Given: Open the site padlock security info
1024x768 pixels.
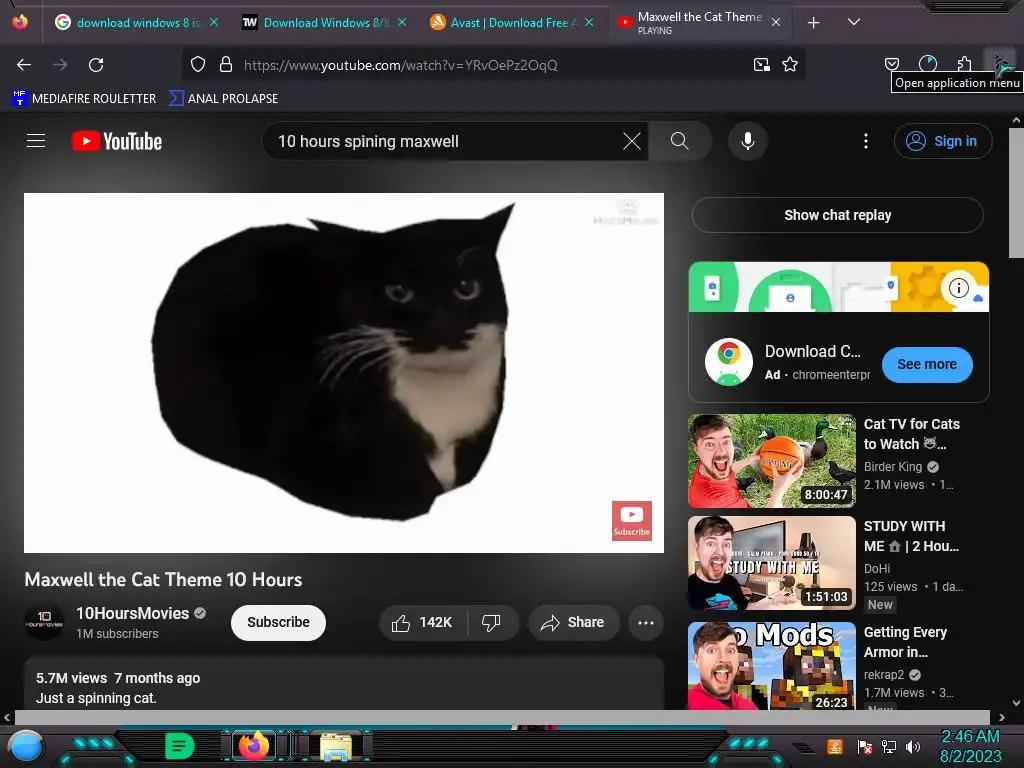Looking at the screenshot, I should pyautogui.click(x=226, y=65).
